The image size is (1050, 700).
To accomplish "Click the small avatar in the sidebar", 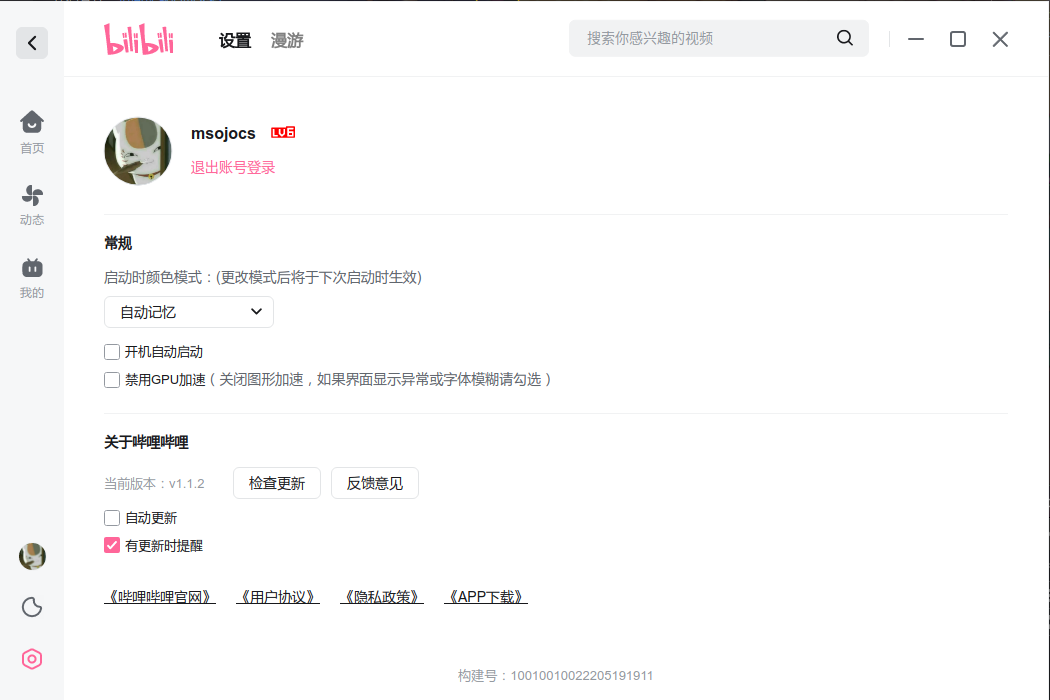I will (x=32, y=557).
